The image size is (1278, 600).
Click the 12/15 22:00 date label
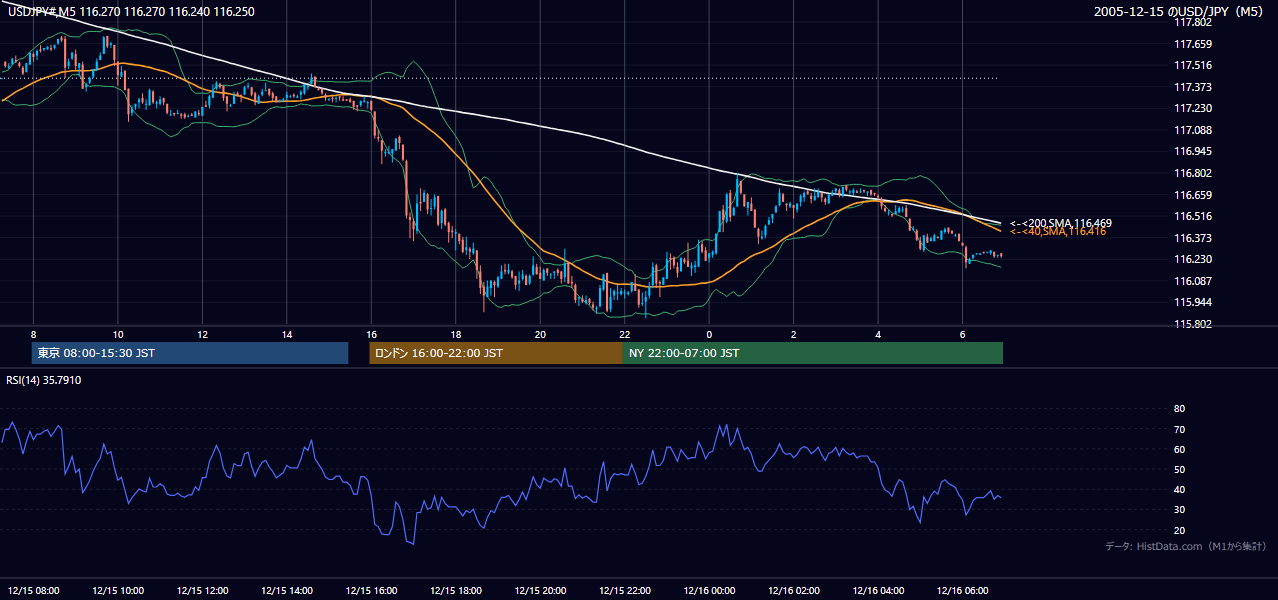point(624,591)
